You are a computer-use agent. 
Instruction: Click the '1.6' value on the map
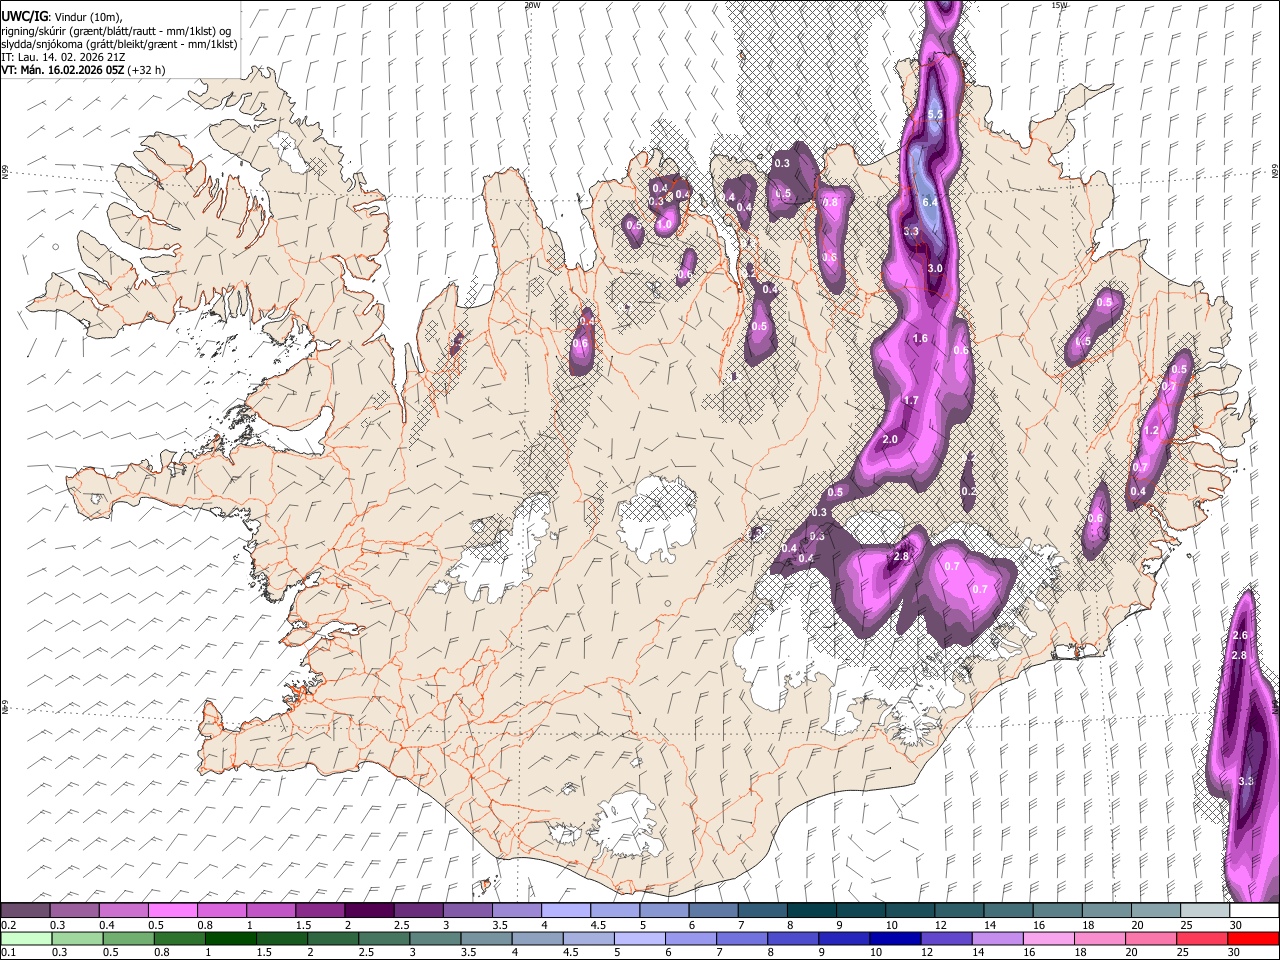[920, 339]
